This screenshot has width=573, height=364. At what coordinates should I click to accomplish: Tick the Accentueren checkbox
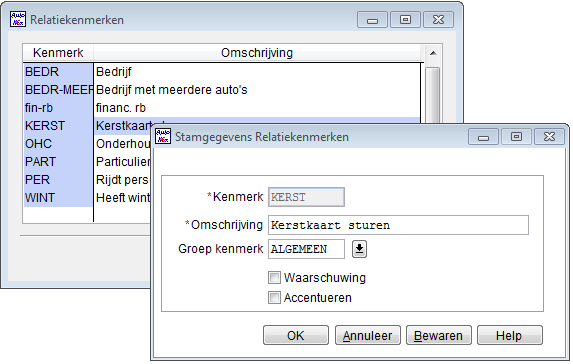[274, 297]
